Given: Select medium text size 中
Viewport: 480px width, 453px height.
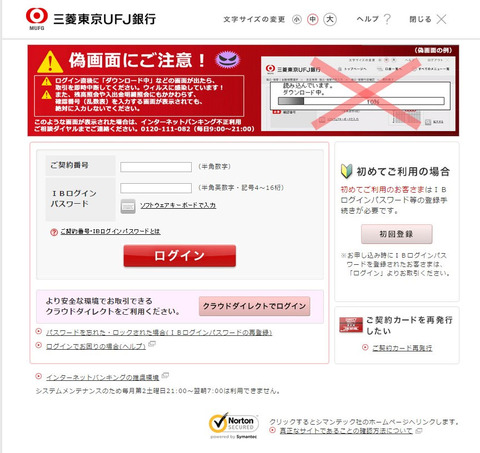Looking at the screenshot, I should [x=313, y=19].
